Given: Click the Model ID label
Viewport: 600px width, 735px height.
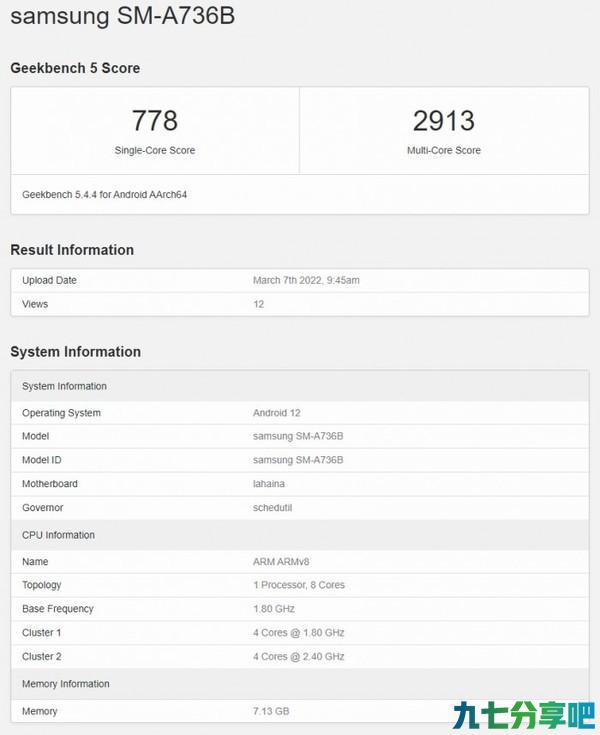Looking at the screenshot, I should [42, 460].
